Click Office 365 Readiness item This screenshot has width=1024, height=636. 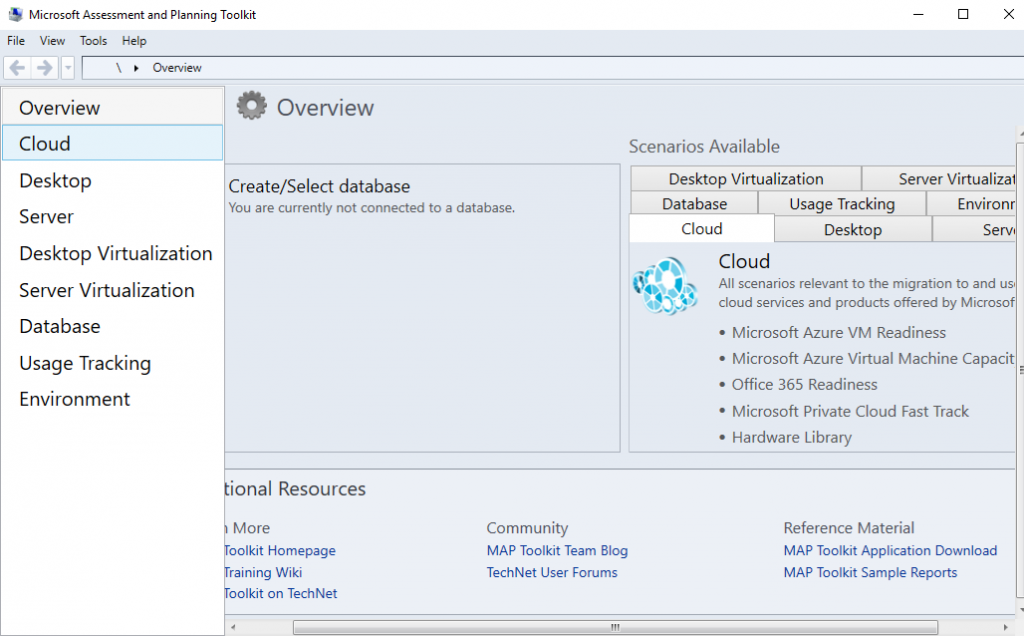[805, 385]
